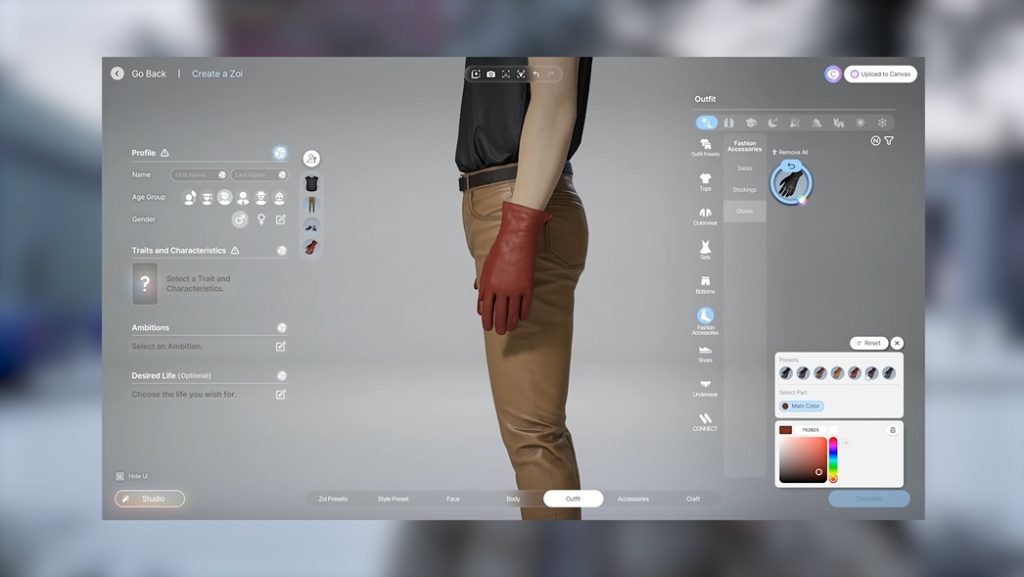1024x577 pixels.
Task: Open the Ambitions edit selector
Action: tap(281, 346)
